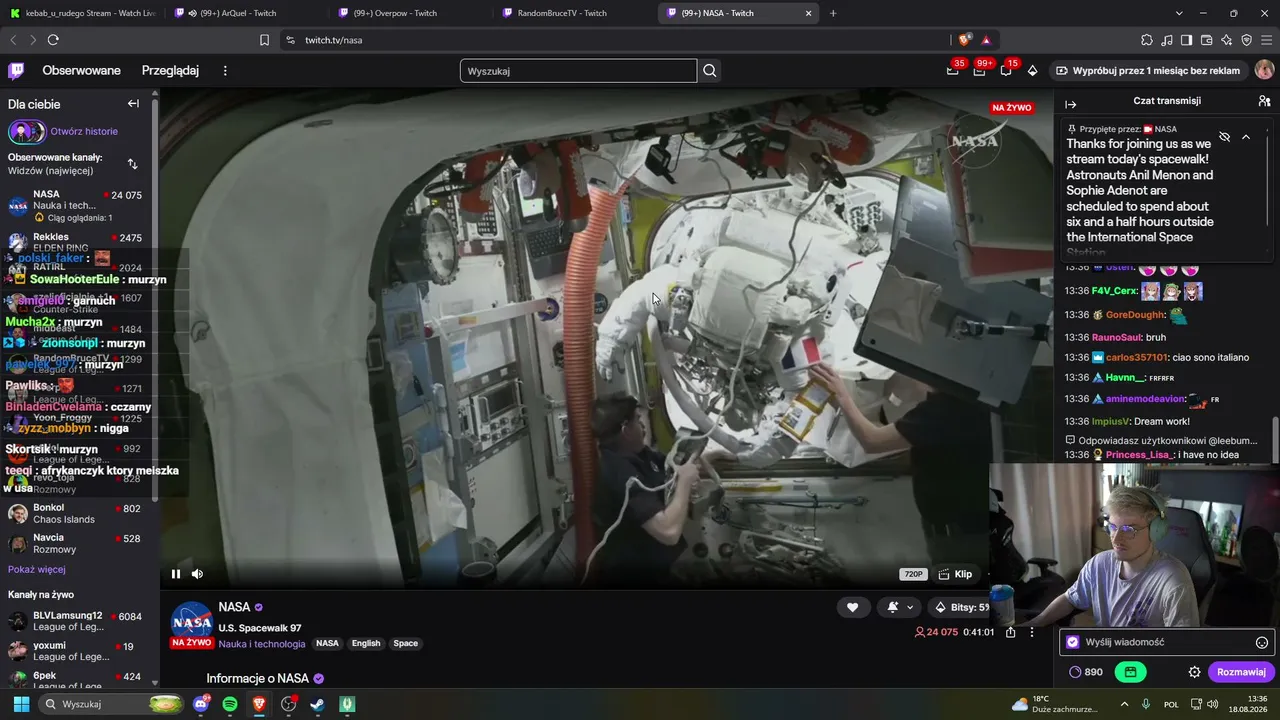The width and height of the screenshot is (1280, 720).
Task: Open Nauka i technologia category link
Action: click(262, 644)
